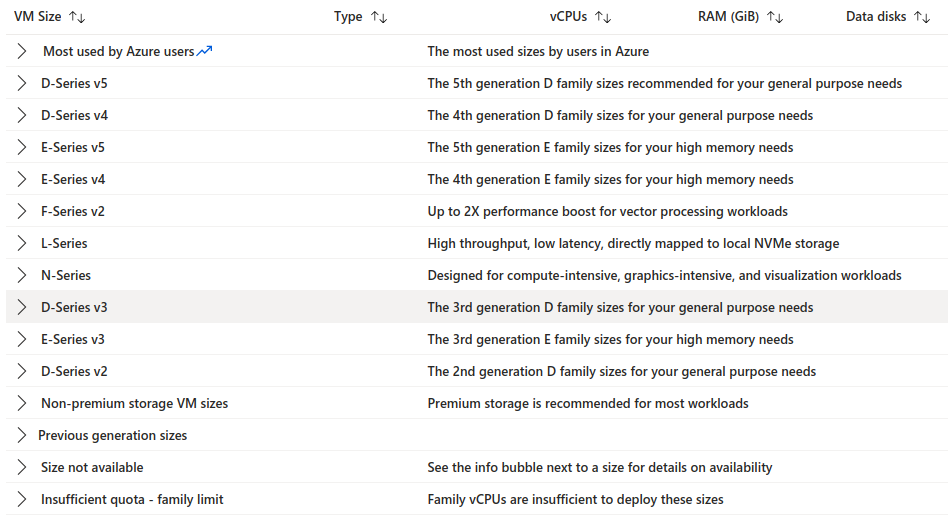948x523 pixels.
Task: Select the 'D-Series v3' row label
Action: [74, 308]
